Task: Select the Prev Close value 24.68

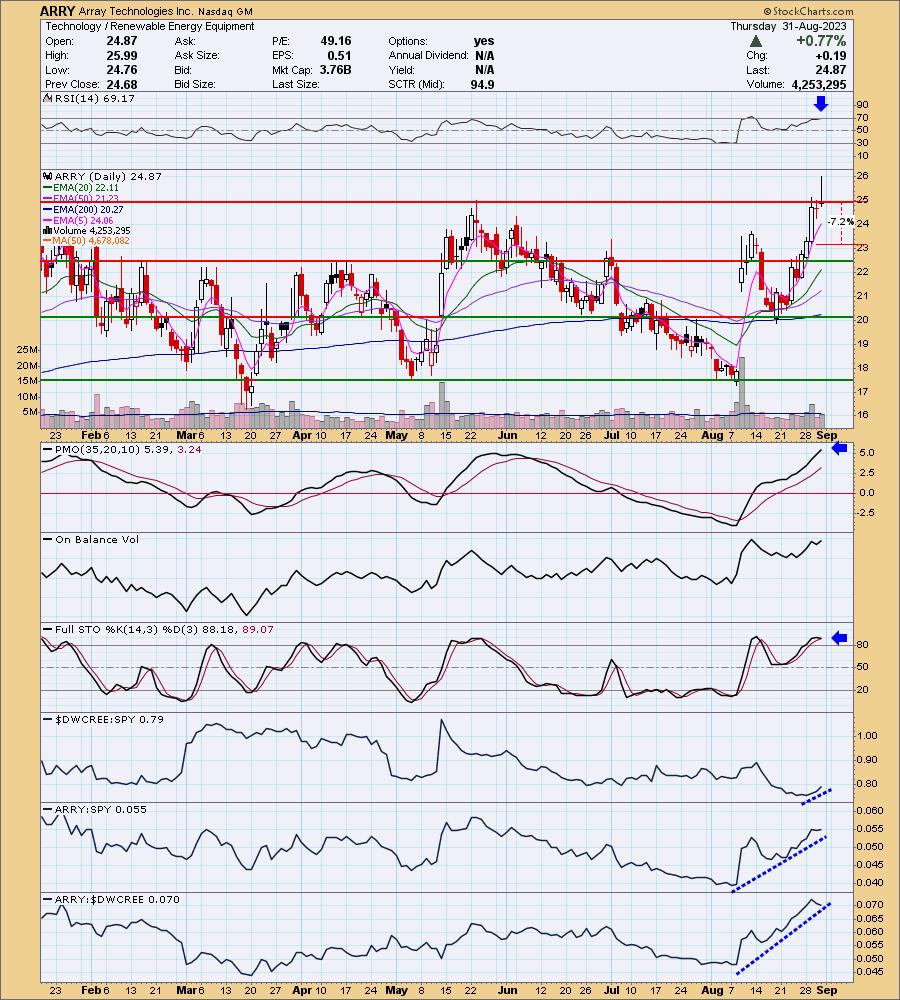Action: (x=122, y=84)
